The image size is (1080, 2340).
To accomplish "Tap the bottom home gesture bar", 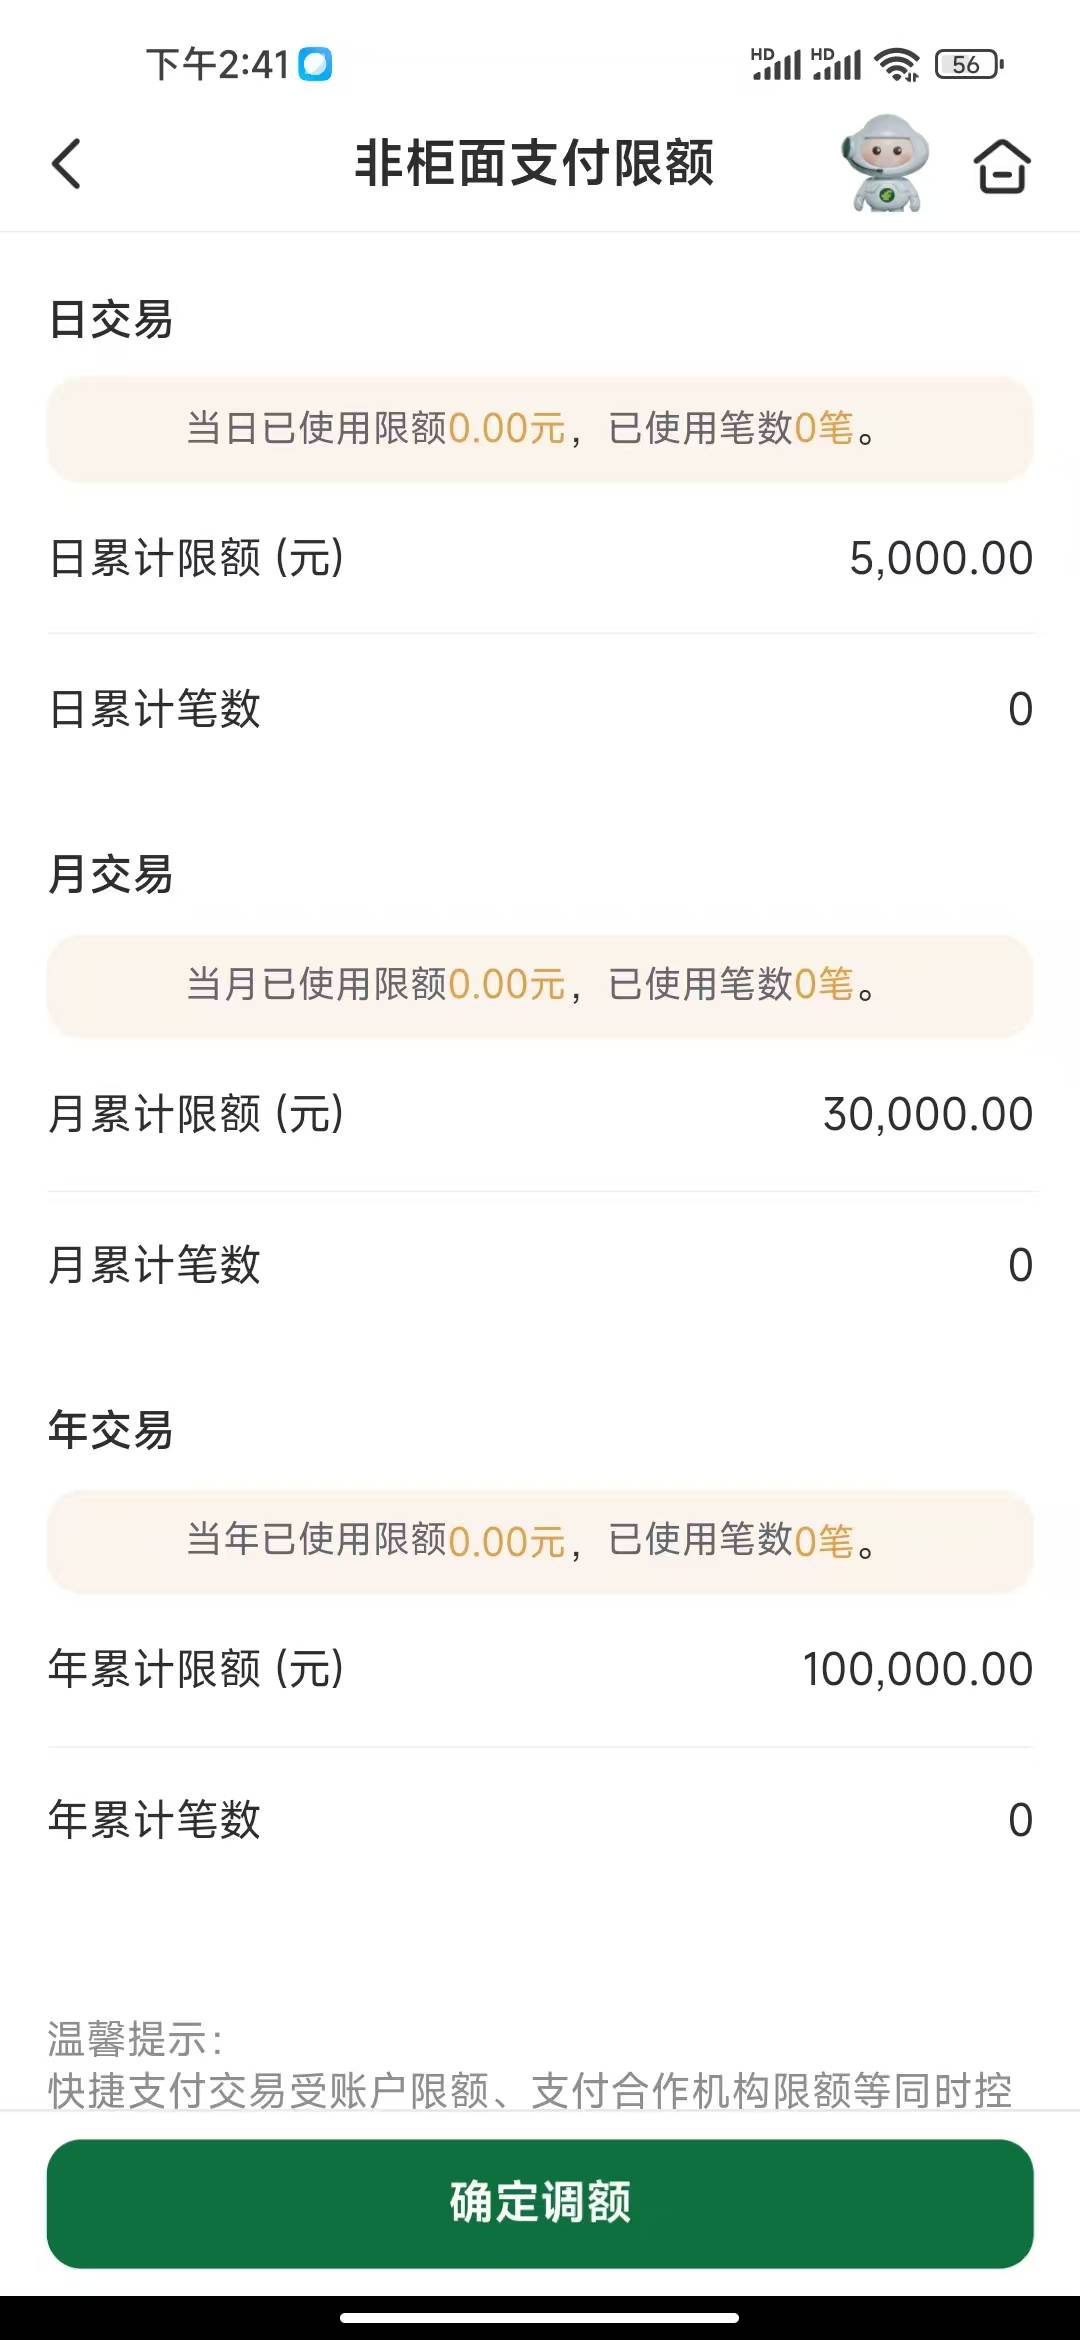I will (x=540, y=2317).
